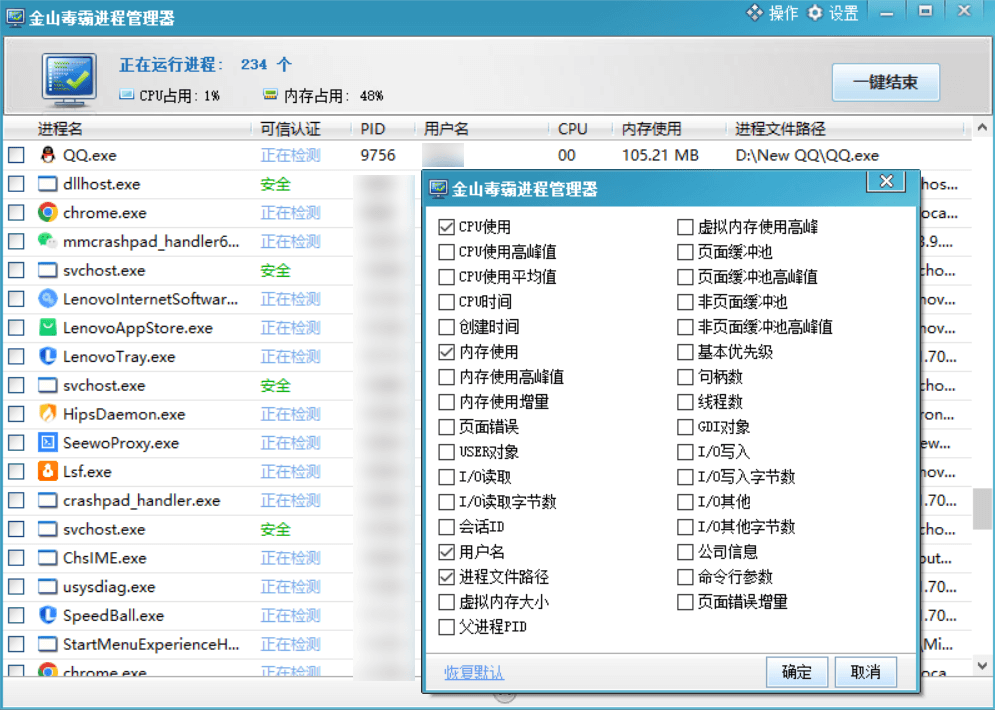
Task: Enable the 命令行参数 checkbox
Action: pos(685,577)
